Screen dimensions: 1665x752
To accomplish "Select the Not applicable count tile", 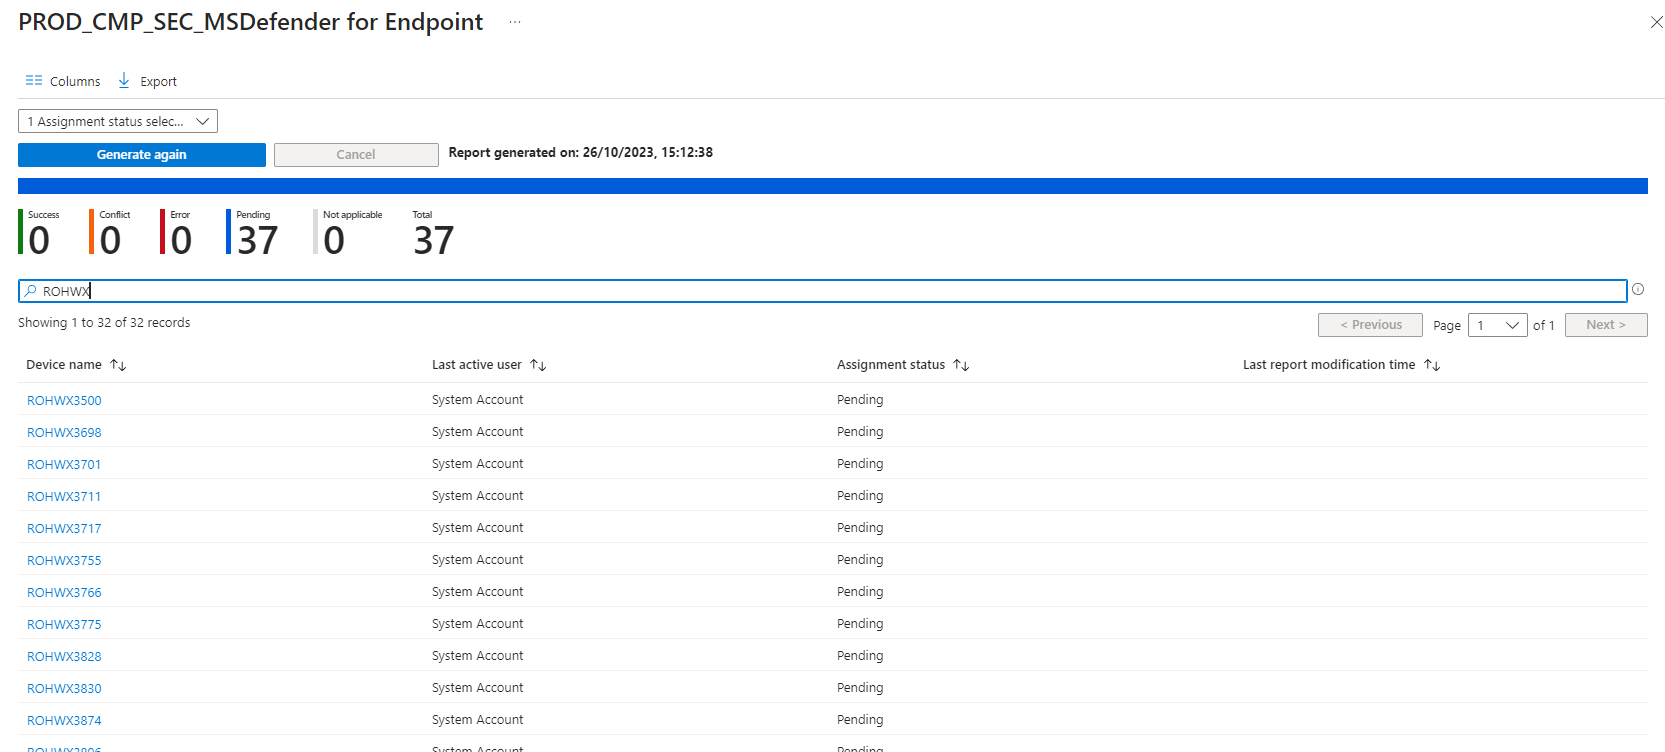I will click(x=348, y=232).
